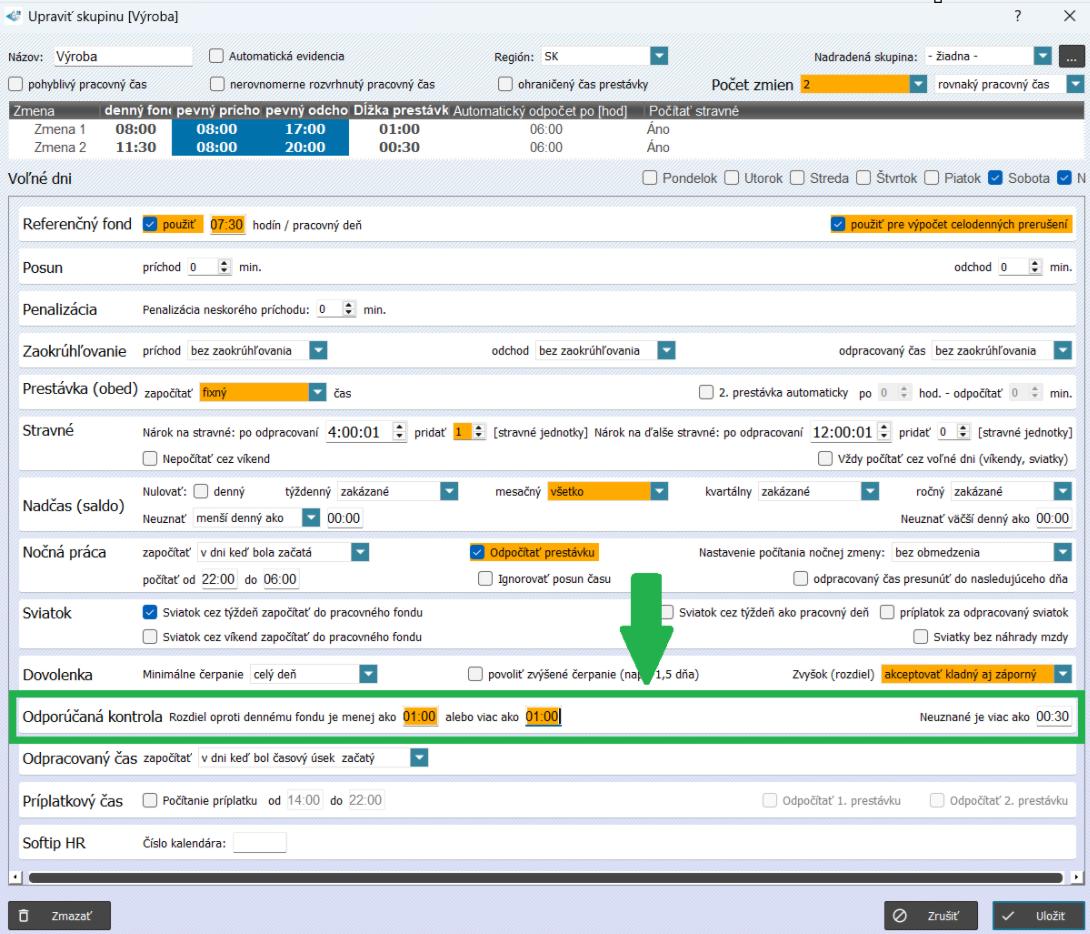The height and width of the screenshot is (934, 1090).
Task: Expand the Počet zmien dropdown
Action: click(x=920, y=85)
